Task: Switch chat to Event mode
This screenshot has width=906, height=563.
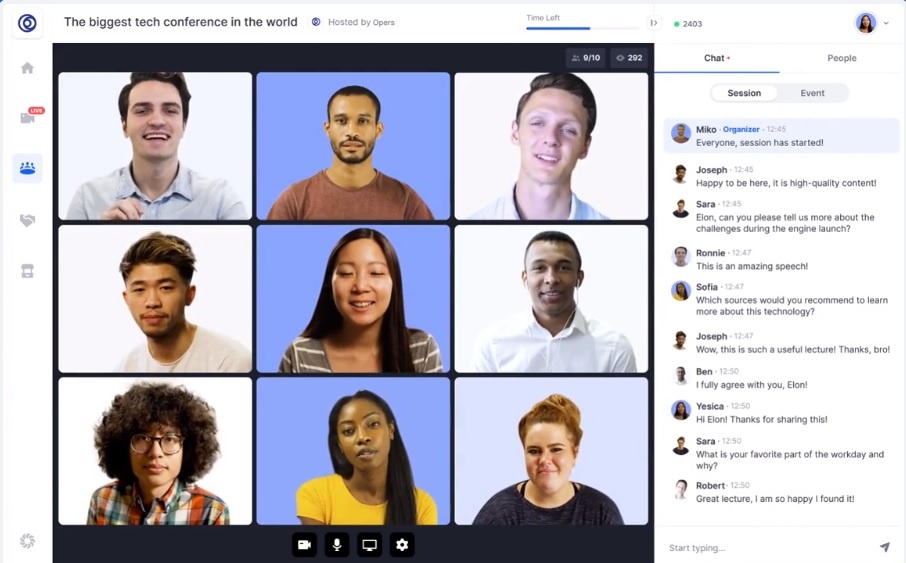Action: pos(812,93)
